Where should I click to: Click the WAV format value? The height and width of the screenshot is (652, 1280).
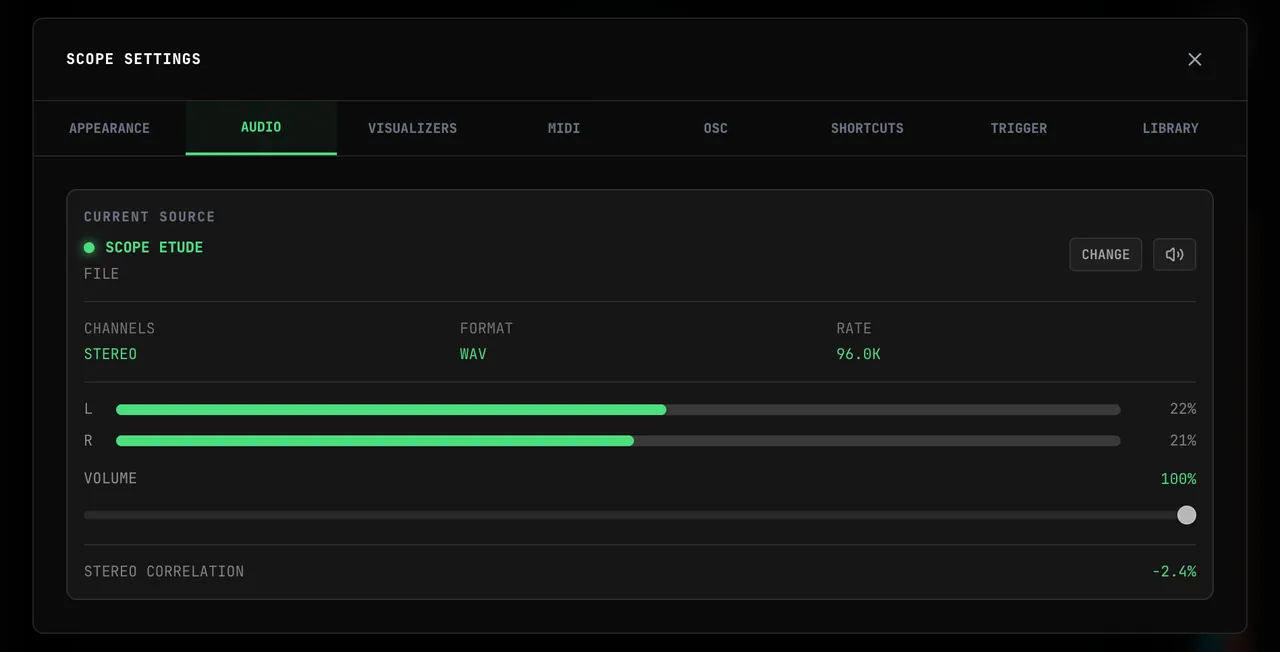[473, 354]
